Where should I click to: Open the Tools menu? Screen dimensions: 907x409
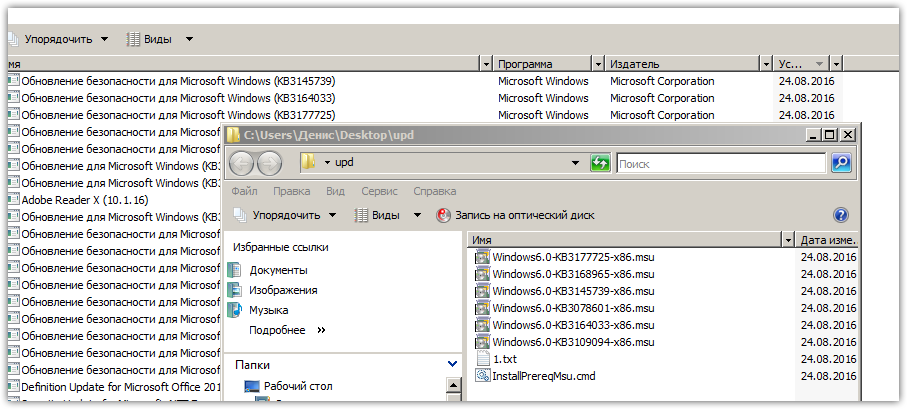379,190
